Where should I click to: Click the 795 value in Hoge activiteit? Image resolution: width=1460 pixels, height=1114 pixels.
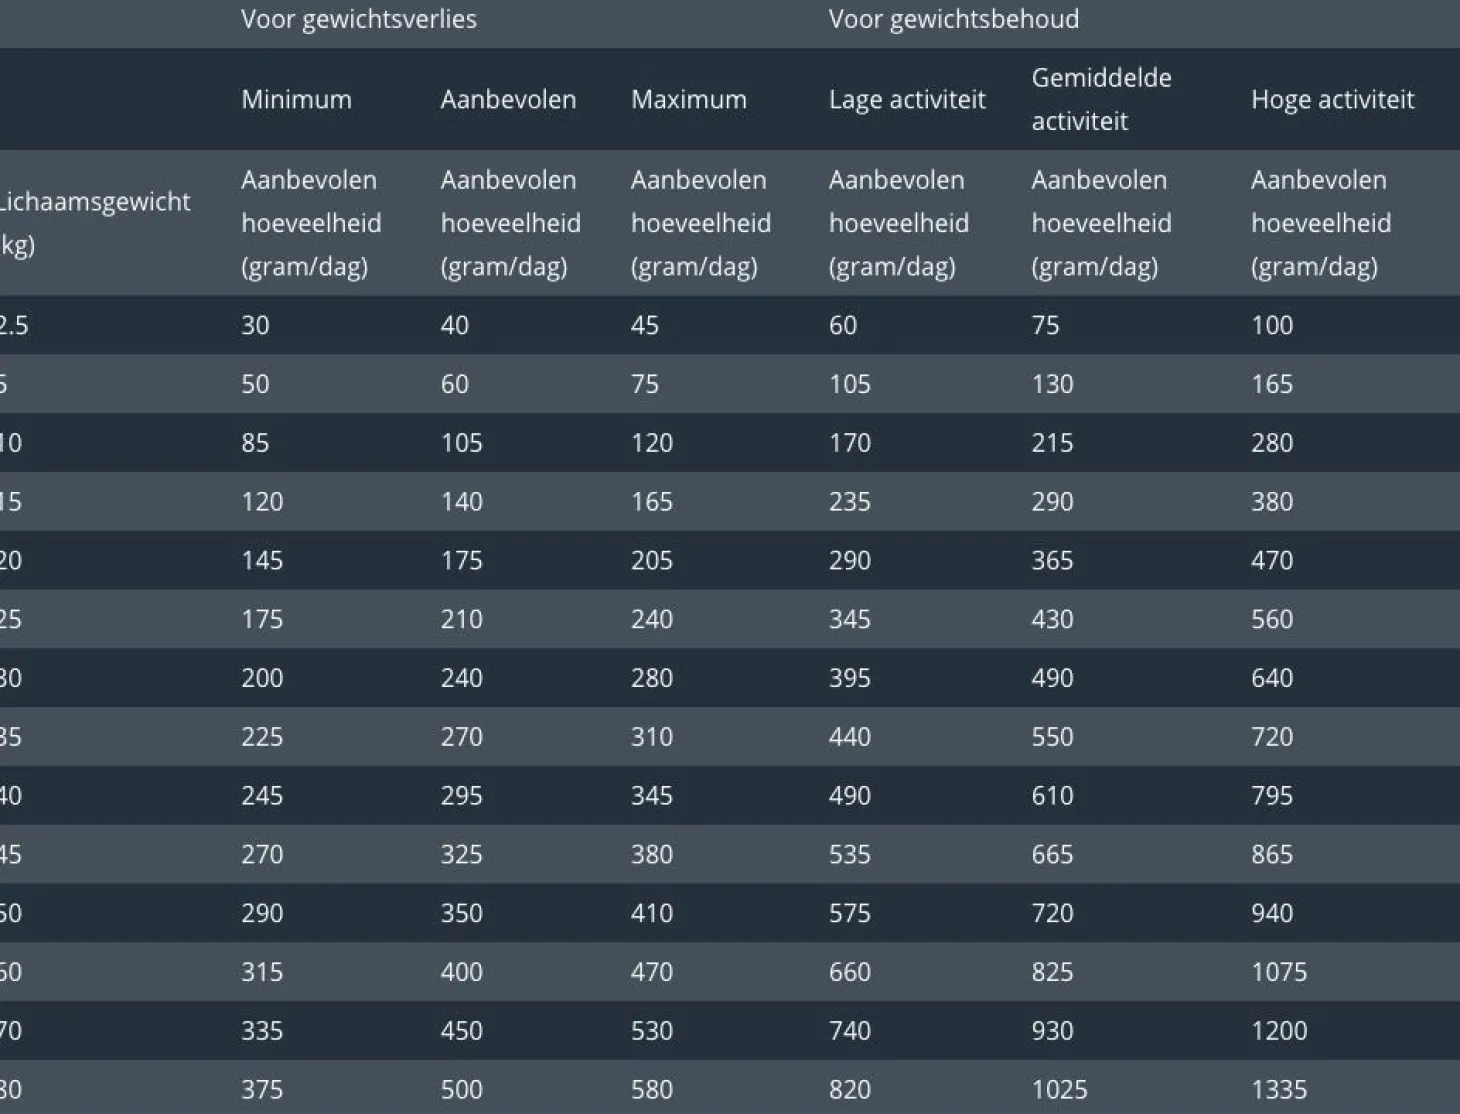coord(1271,796)
